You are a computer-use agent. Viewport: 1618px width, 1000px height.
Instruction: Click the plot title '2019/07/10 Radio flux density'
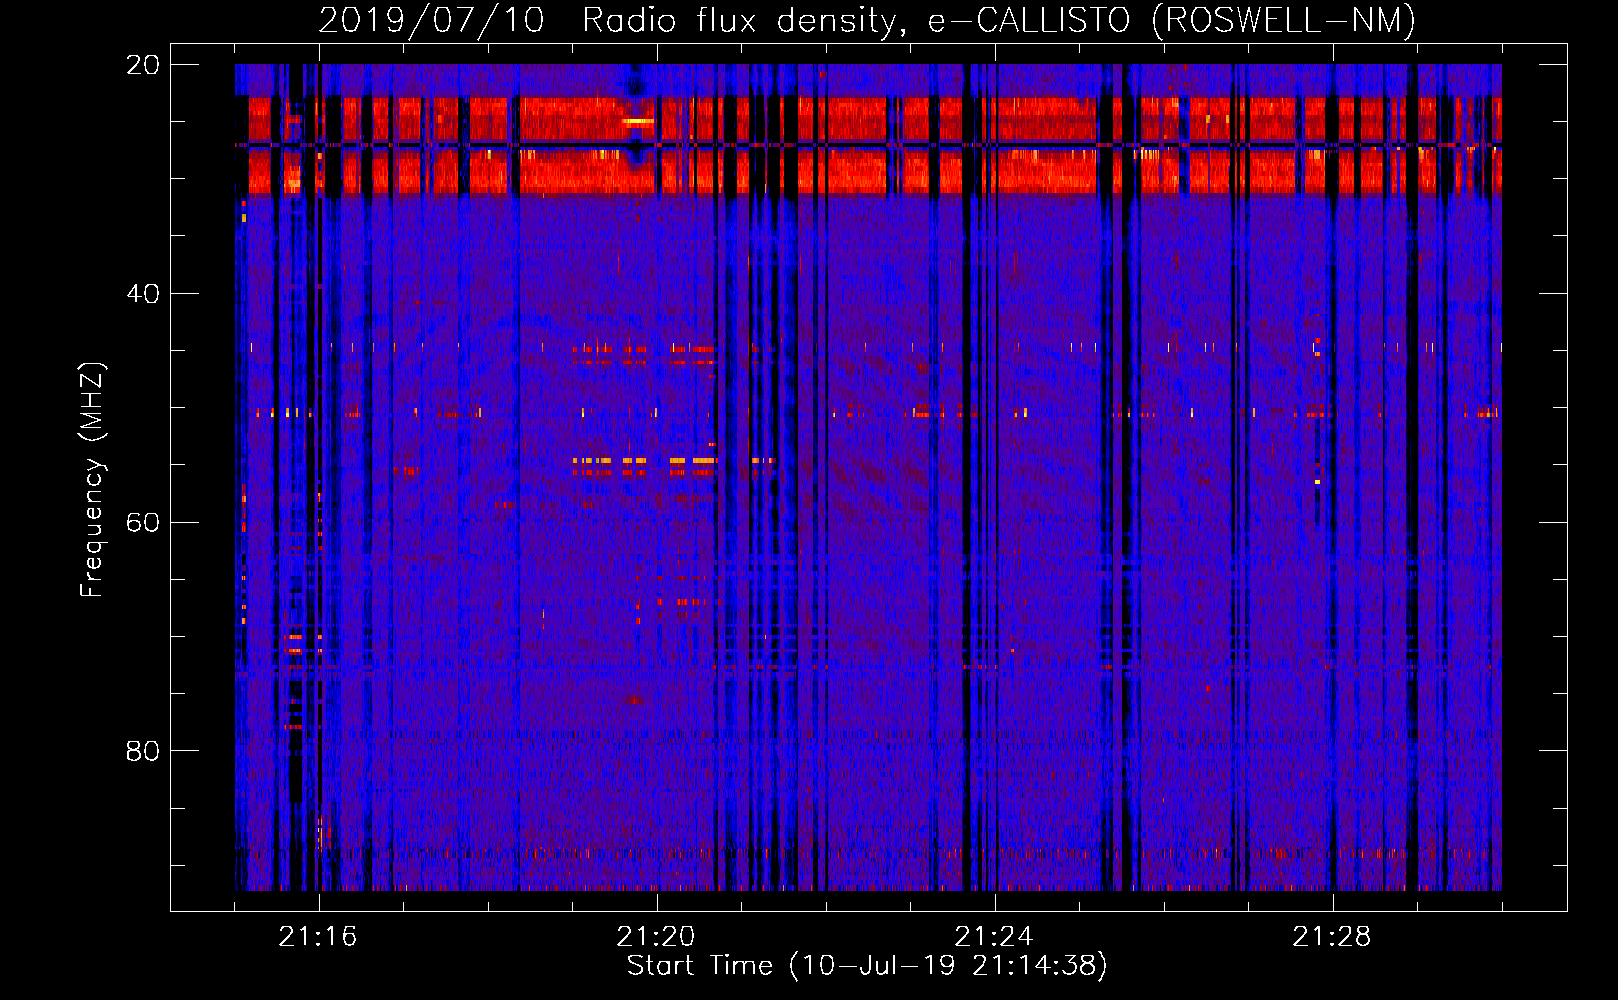[x=867, y=20]
